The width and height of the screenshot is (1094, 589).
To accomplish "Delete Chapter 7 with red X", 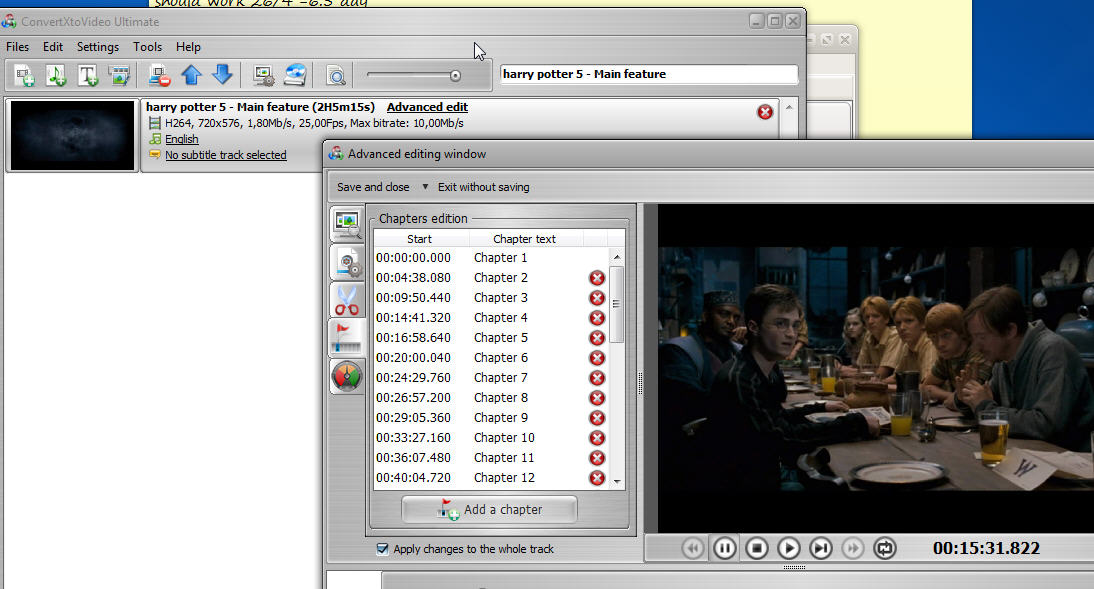I will pos(597,378).
